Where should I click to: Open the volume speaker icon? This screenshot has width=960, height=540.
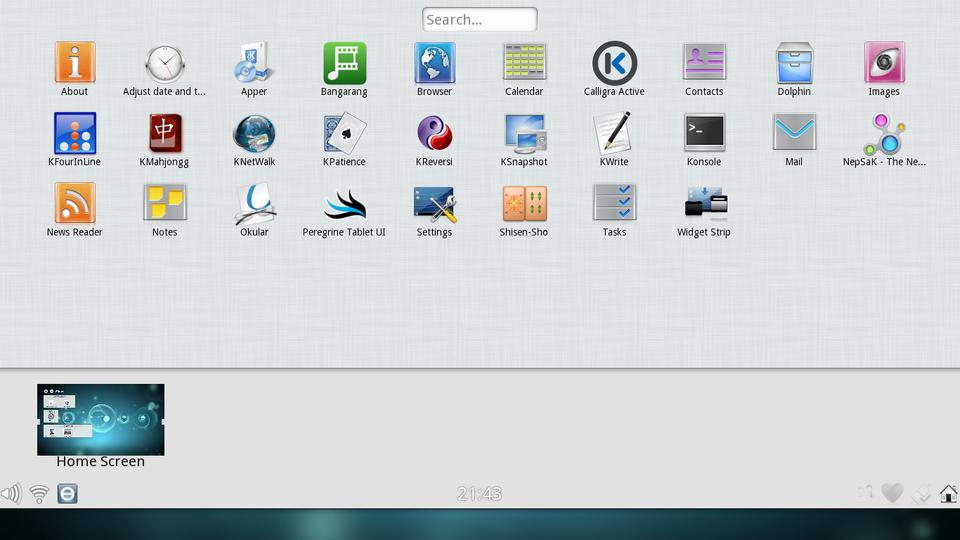tap(11, 493)
